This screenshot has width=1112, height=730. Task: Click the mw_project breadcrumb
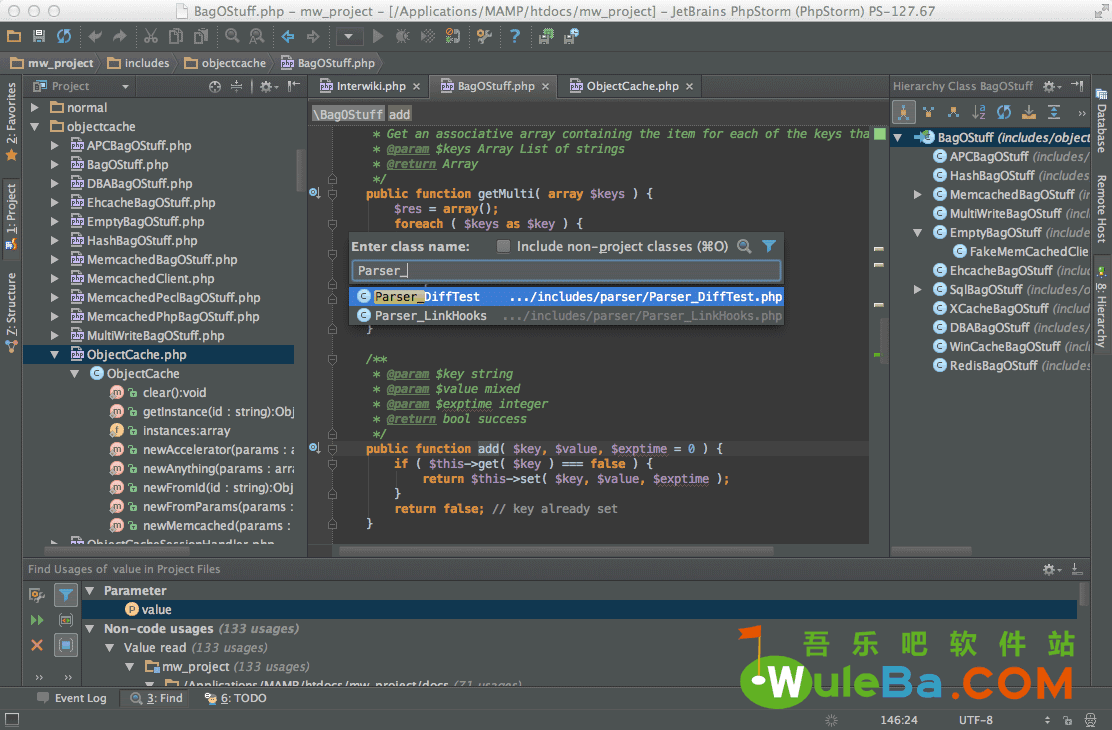pos(52,63)
